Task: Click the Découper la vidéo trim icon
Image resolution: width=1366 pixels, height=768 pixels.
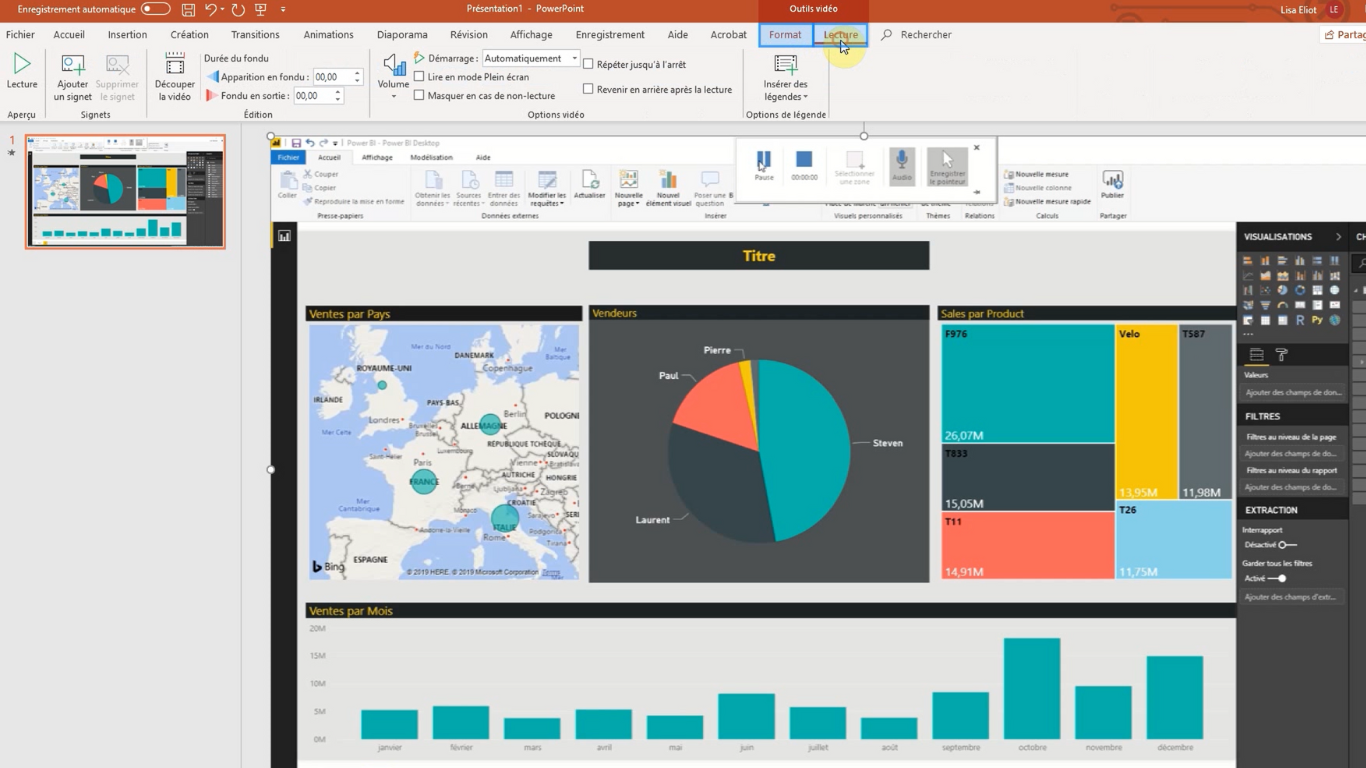Action: click(x=175, y=65)
